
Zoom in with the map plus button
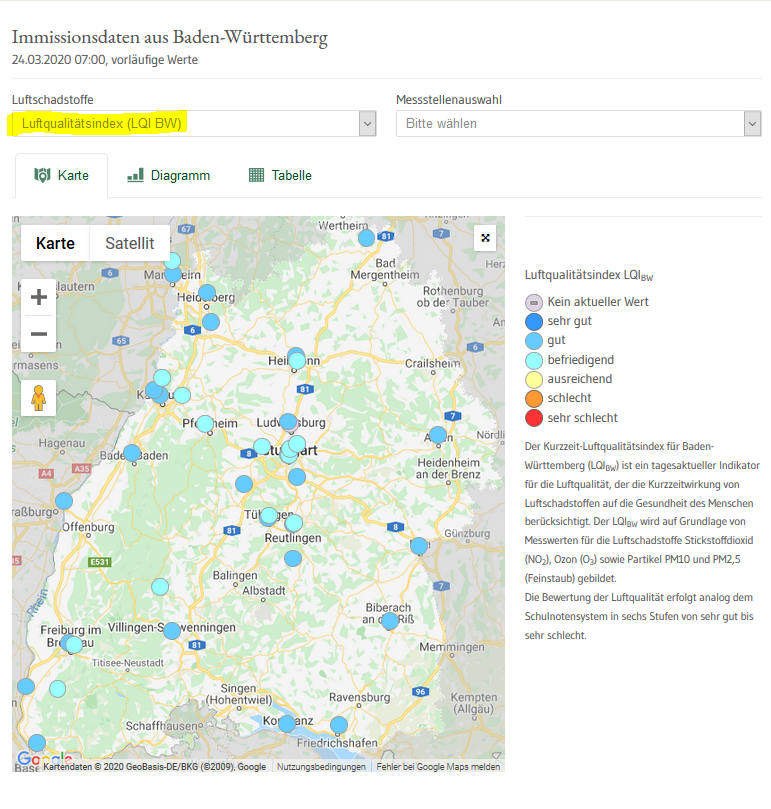pos(39,297)
